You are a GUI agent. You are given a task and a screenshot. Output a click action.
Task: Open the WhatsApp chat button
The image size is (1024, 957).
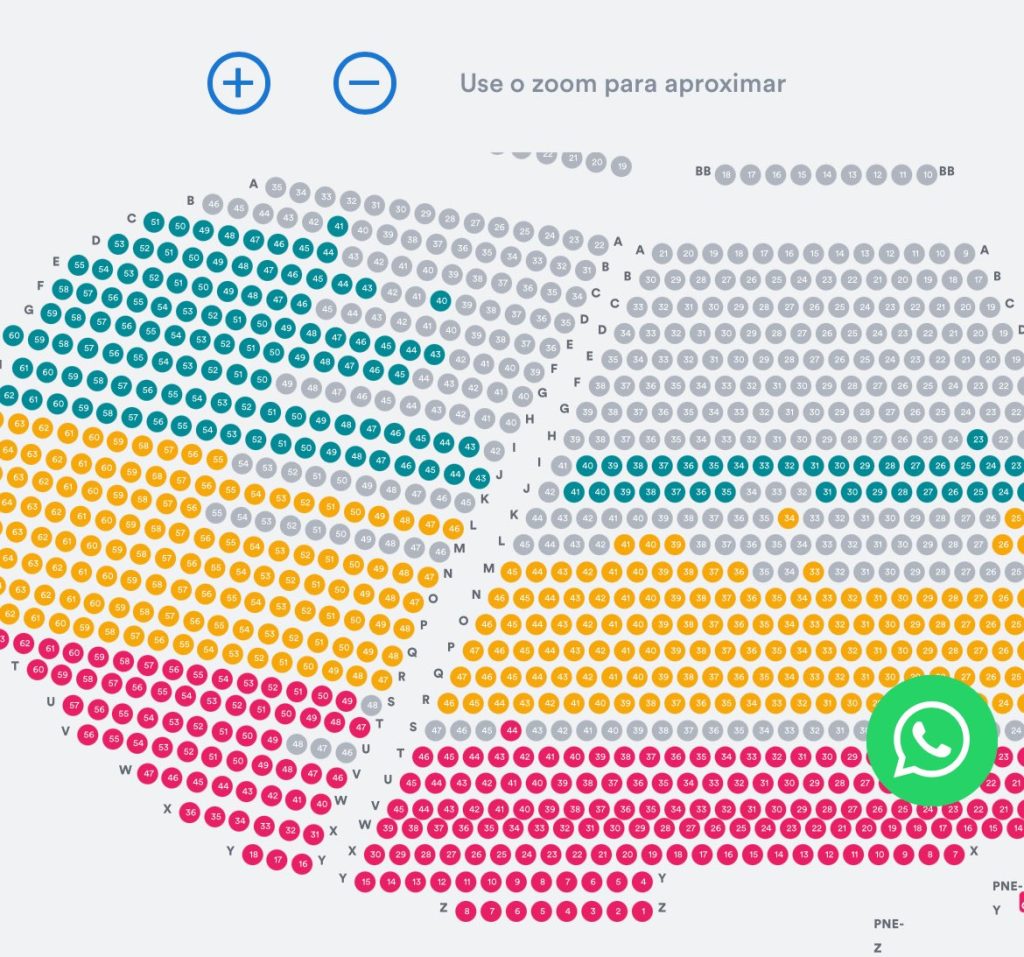click(931, 740)
